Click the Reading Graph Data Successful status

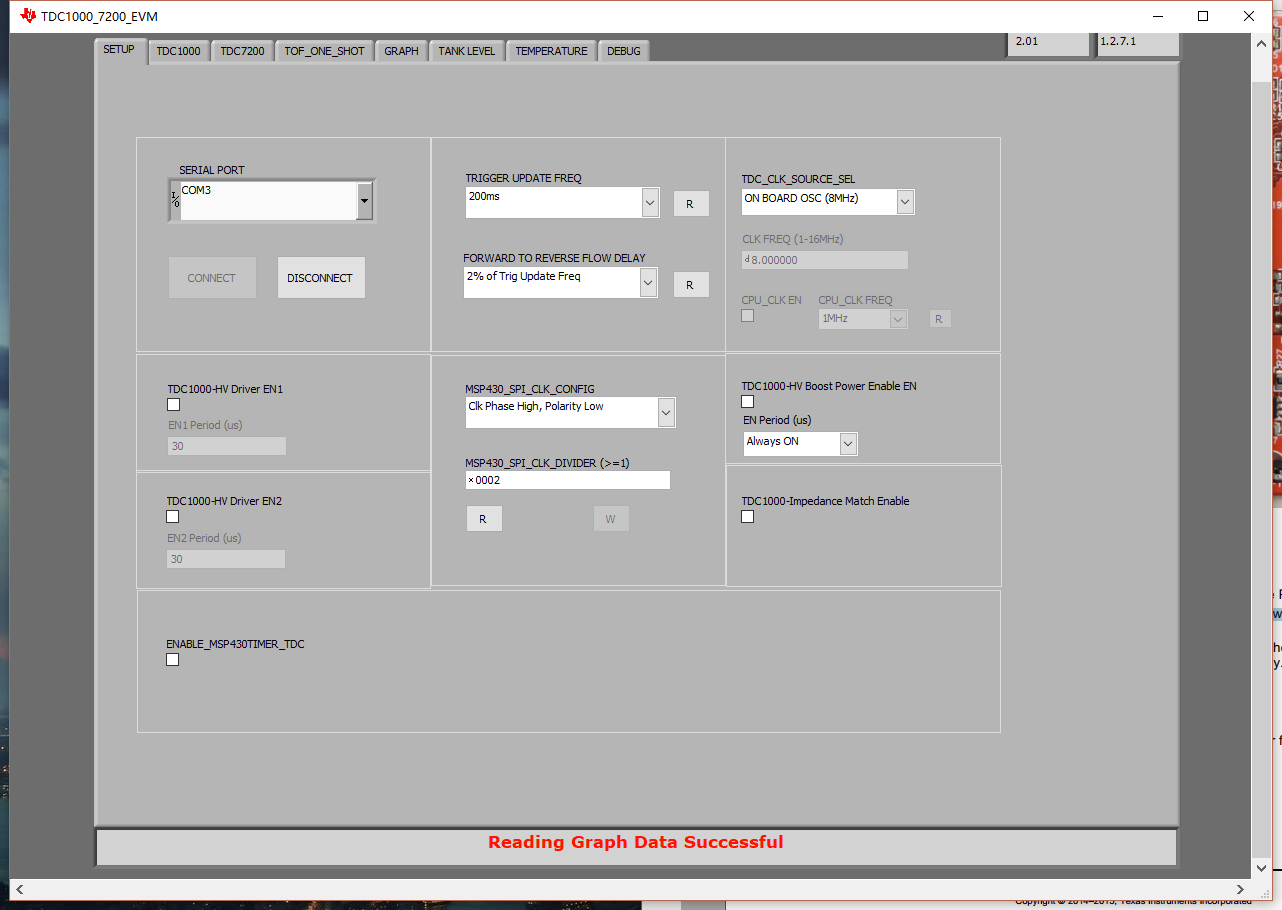click(x=636, y=842)
